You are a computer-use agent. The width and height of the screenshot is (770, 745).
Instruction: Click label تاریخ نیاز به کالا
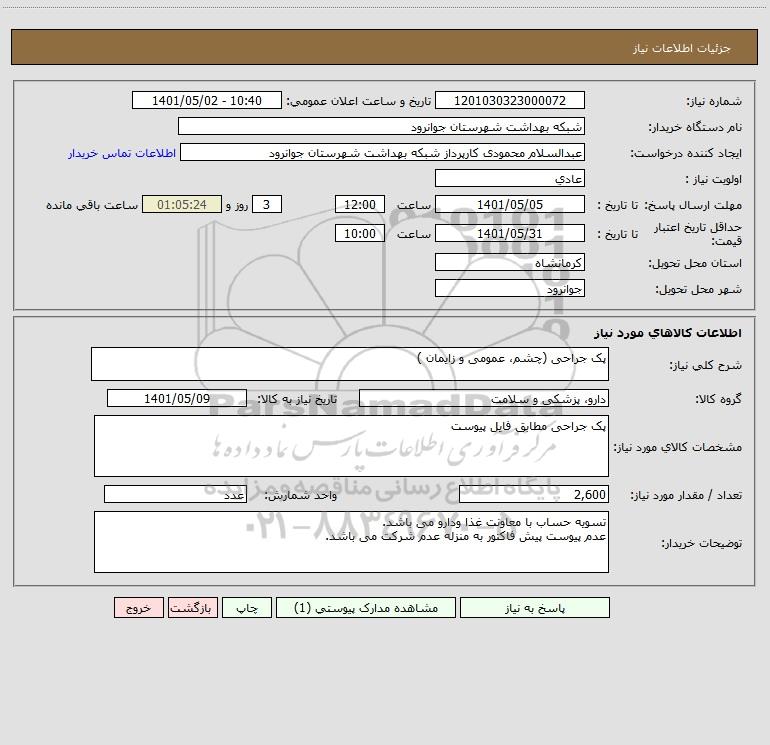tap(297, 399)
